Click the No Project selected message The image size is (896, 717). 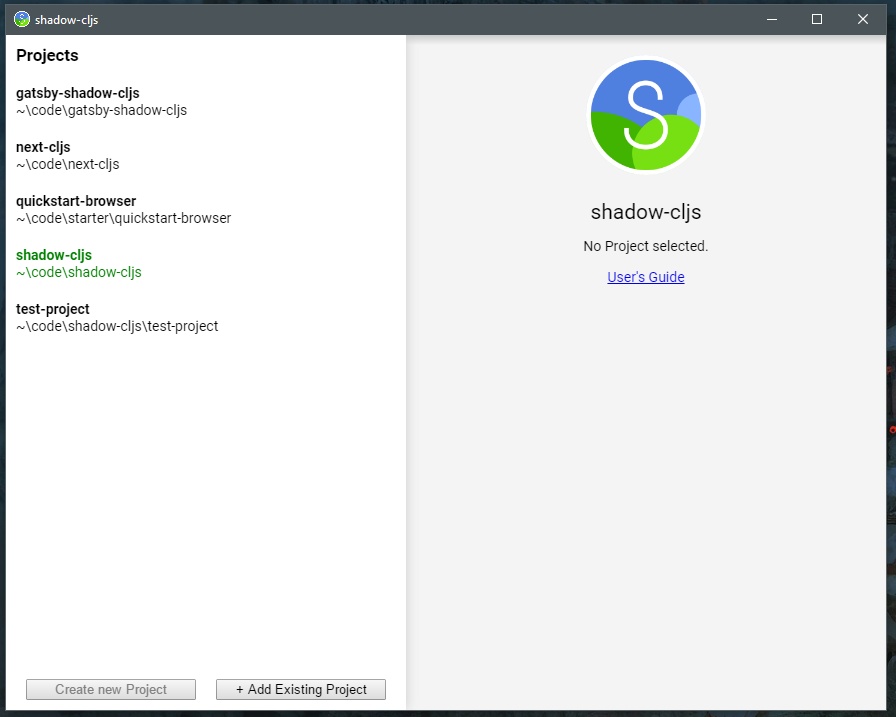point(646,246)
